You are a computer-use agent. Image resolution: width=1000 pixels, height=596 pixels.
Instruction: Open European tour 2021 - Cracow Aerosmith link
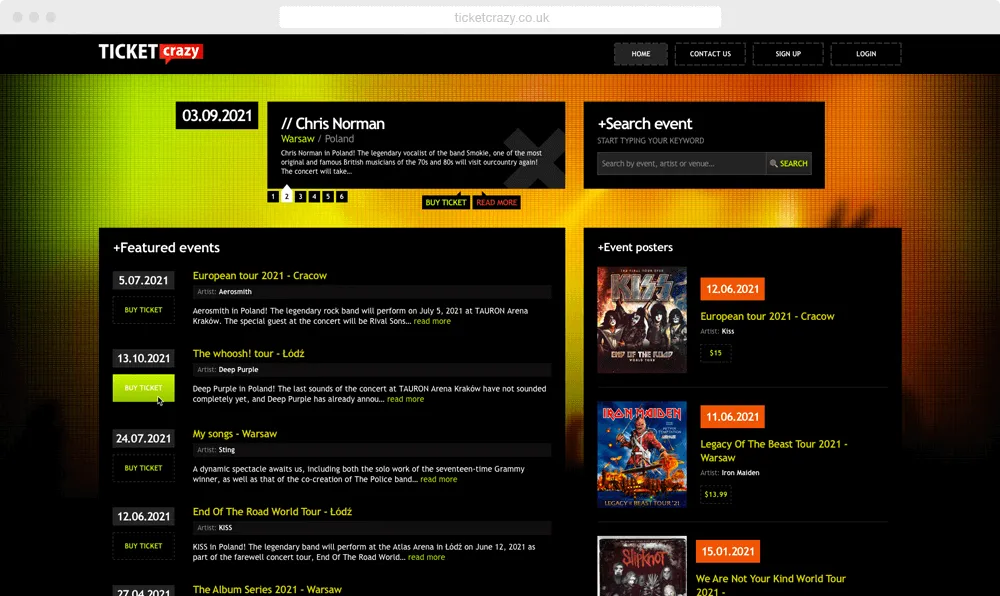260,276
